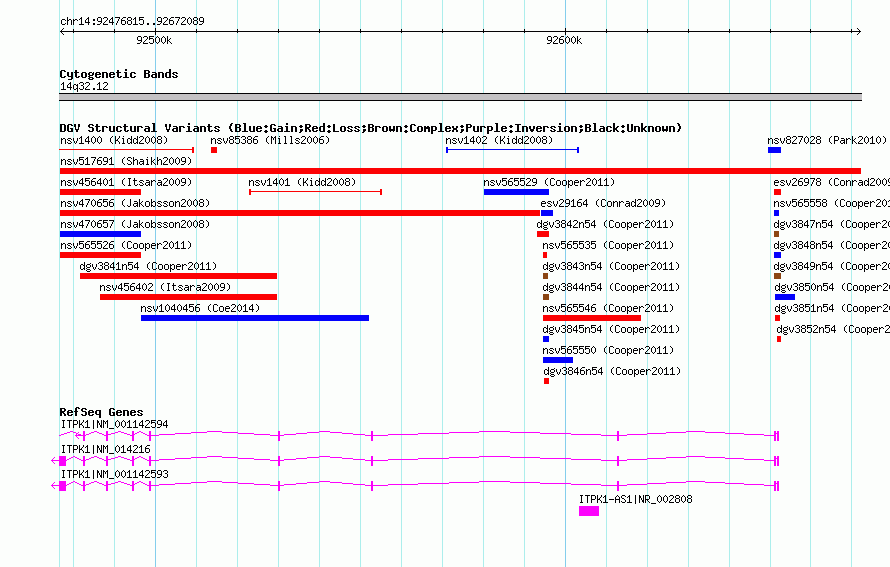The image size is (890, 567).
Task: Click the nsv565546 (Cooper2011) label
Action: click(x=608, y=308)
